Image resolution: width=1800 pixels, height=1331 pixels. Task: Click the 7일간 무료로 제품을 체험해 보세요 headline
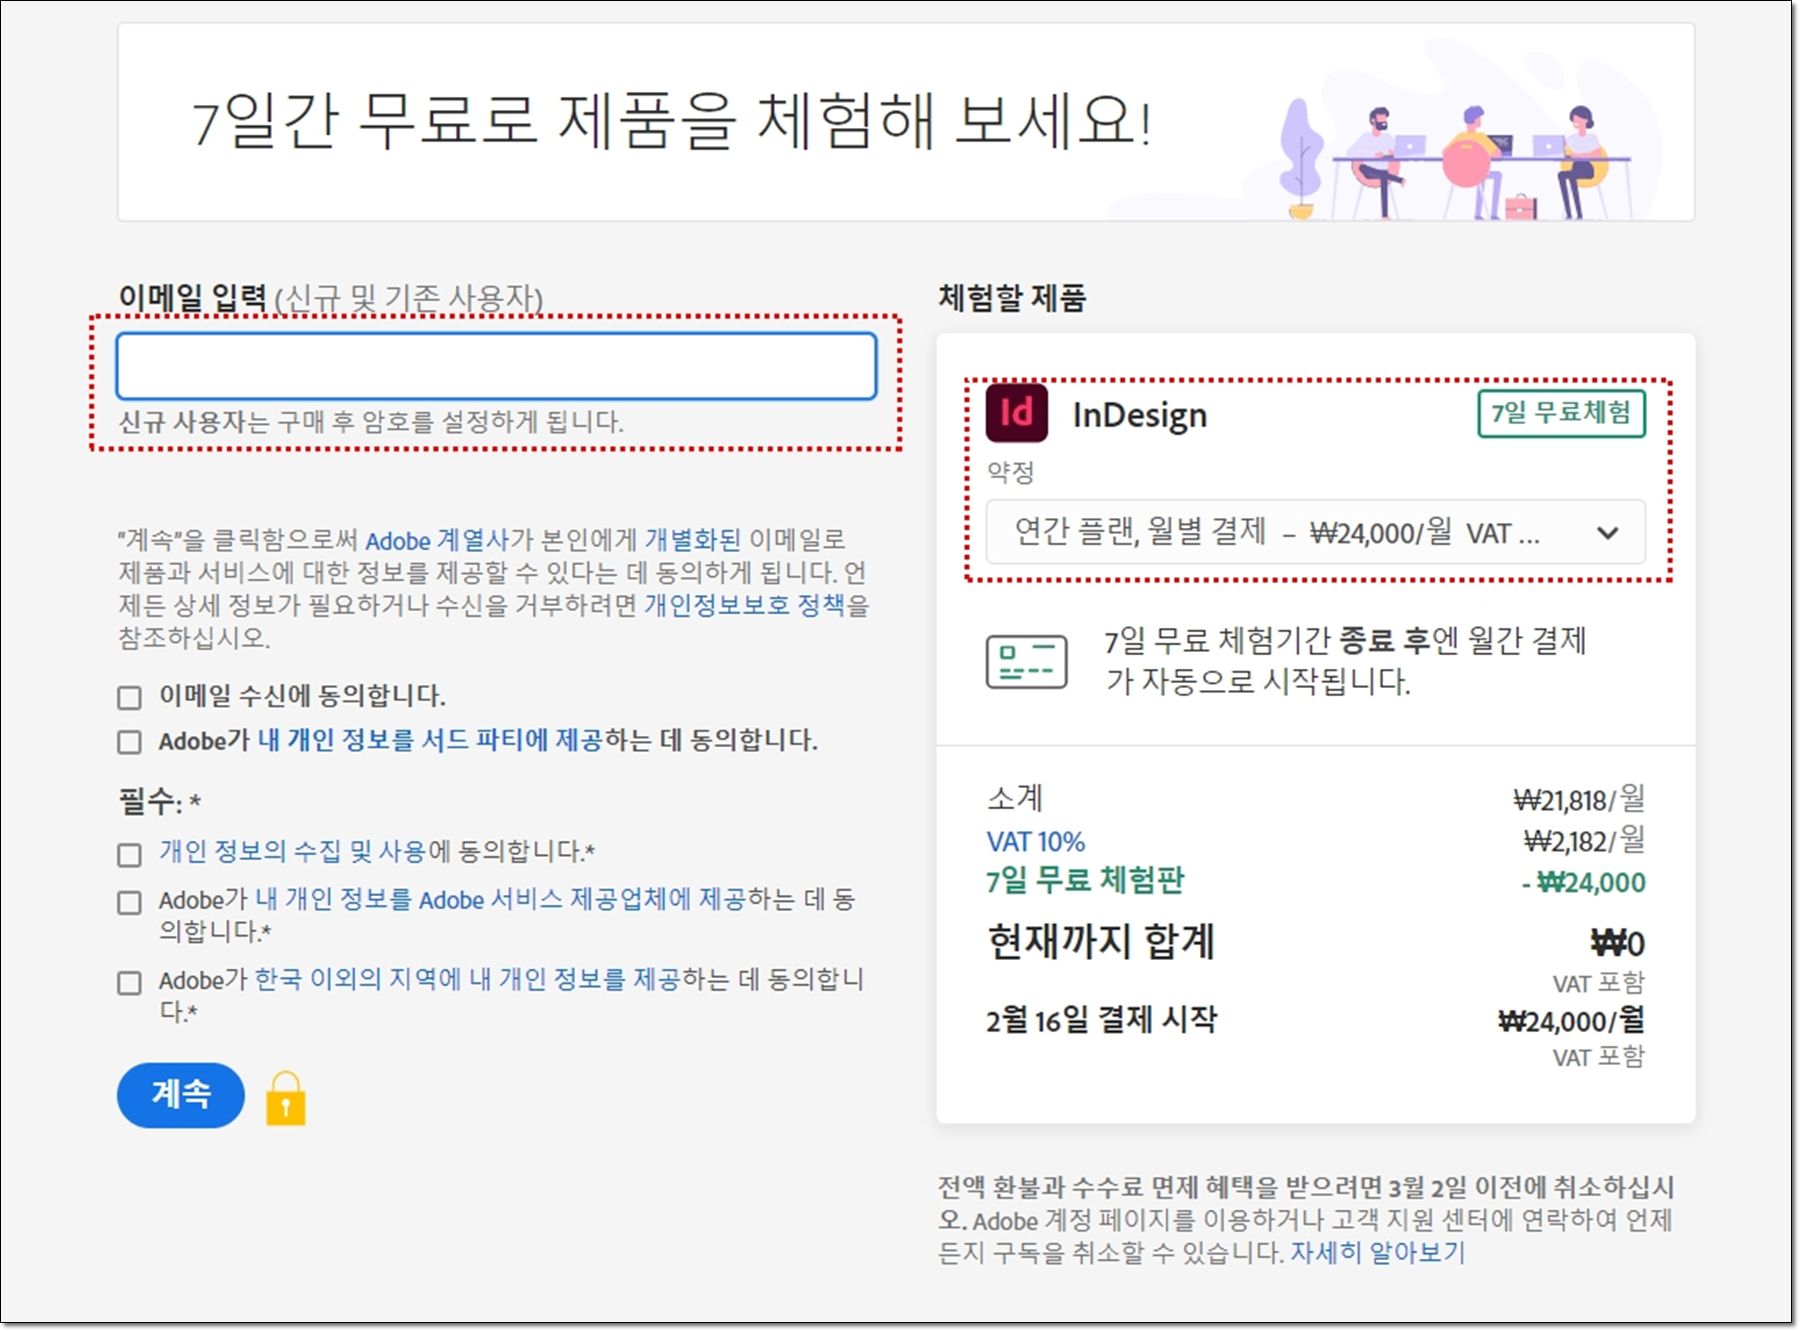(672, 121)
